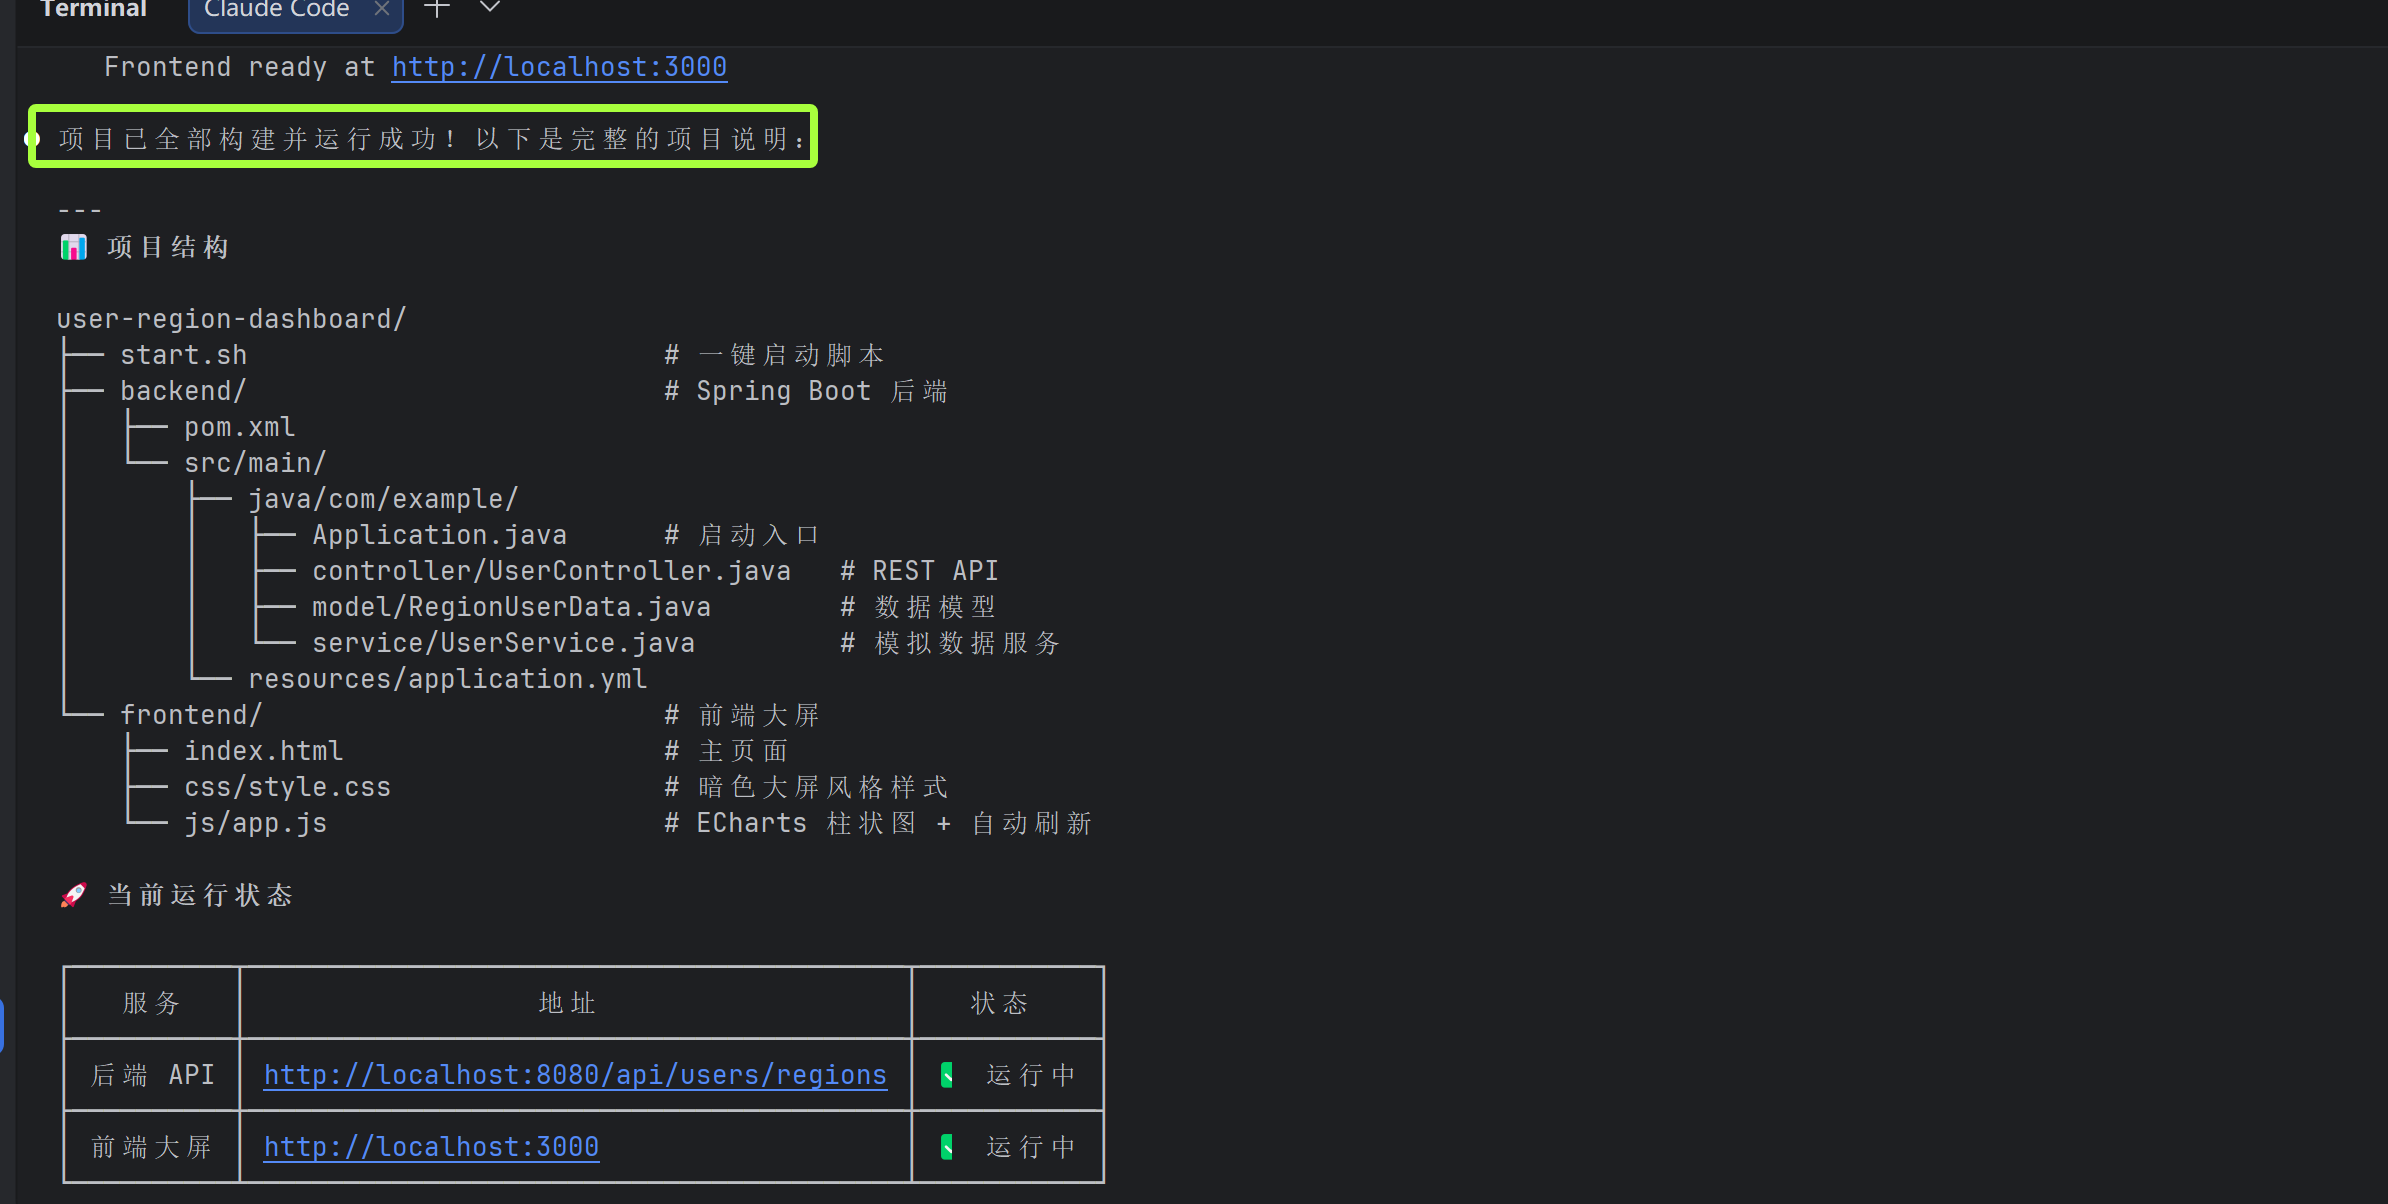Open the Frontend ready localhost:3000 link
This screenshot has height=1204, width=2388.
pyautogui.click(x=559, y=67)
